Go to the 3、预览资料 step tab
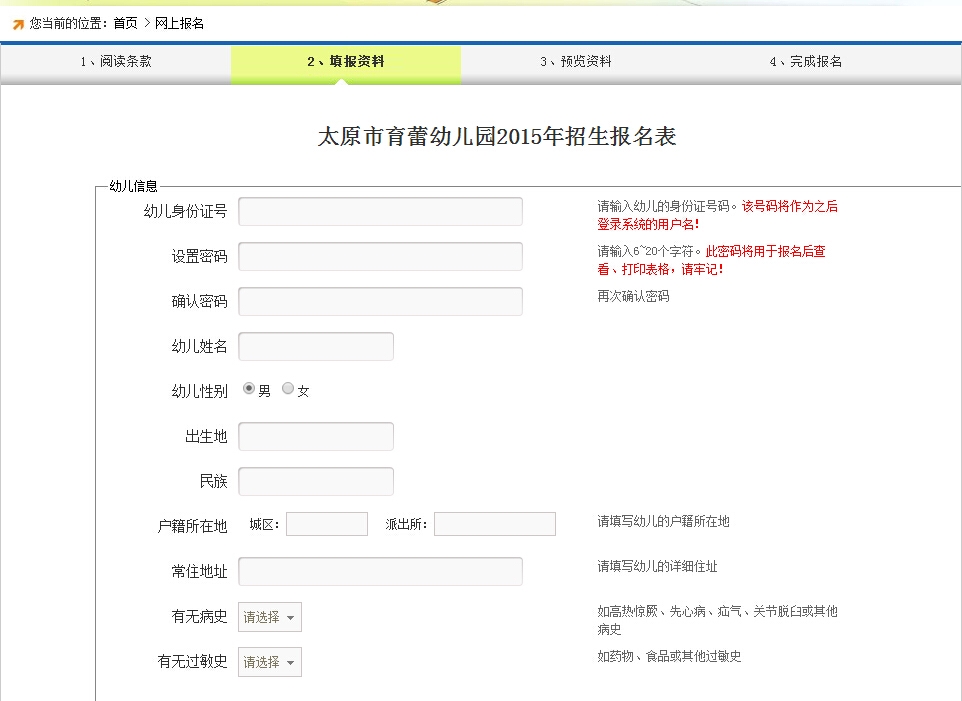This screenshot has width=962, height=701. [577, 63]
